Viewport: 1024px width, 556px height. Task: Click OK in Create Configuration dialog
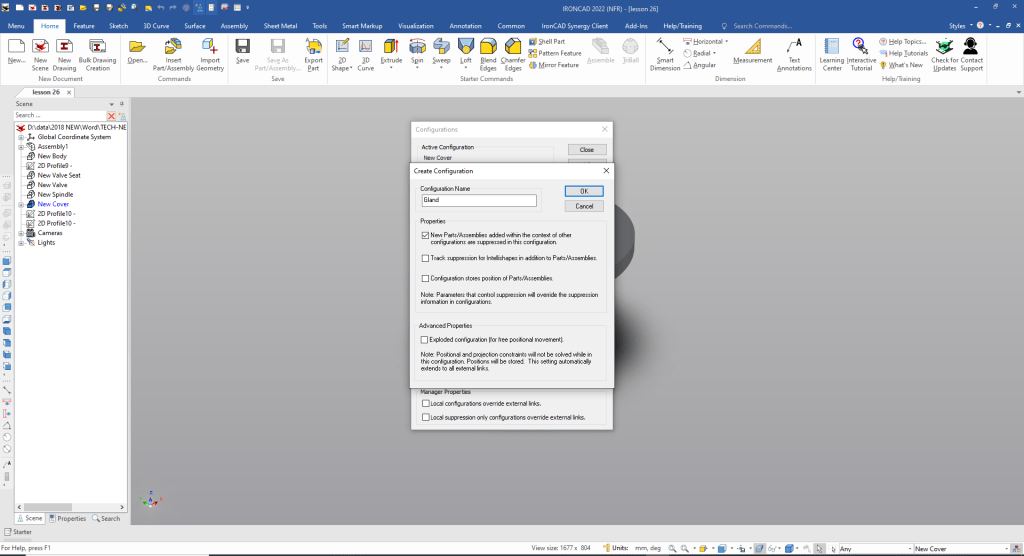(x=584, y=191)
